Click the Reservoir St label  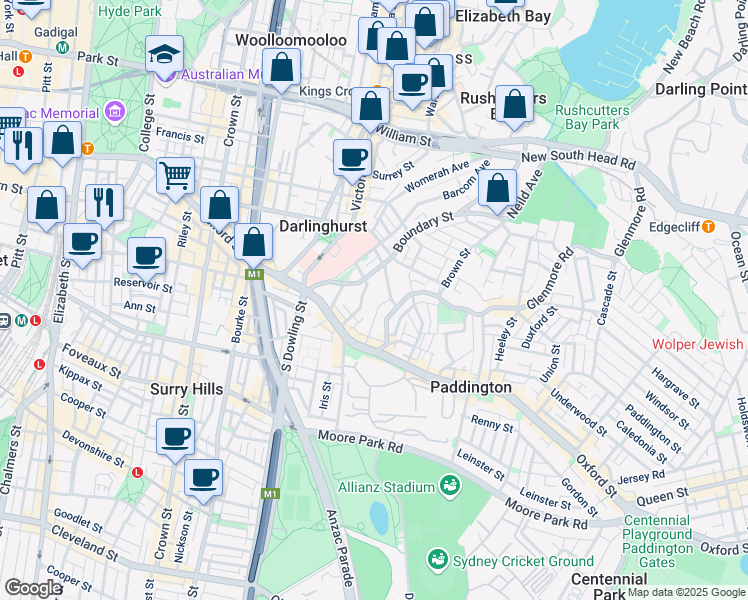(x=143, y=285)
